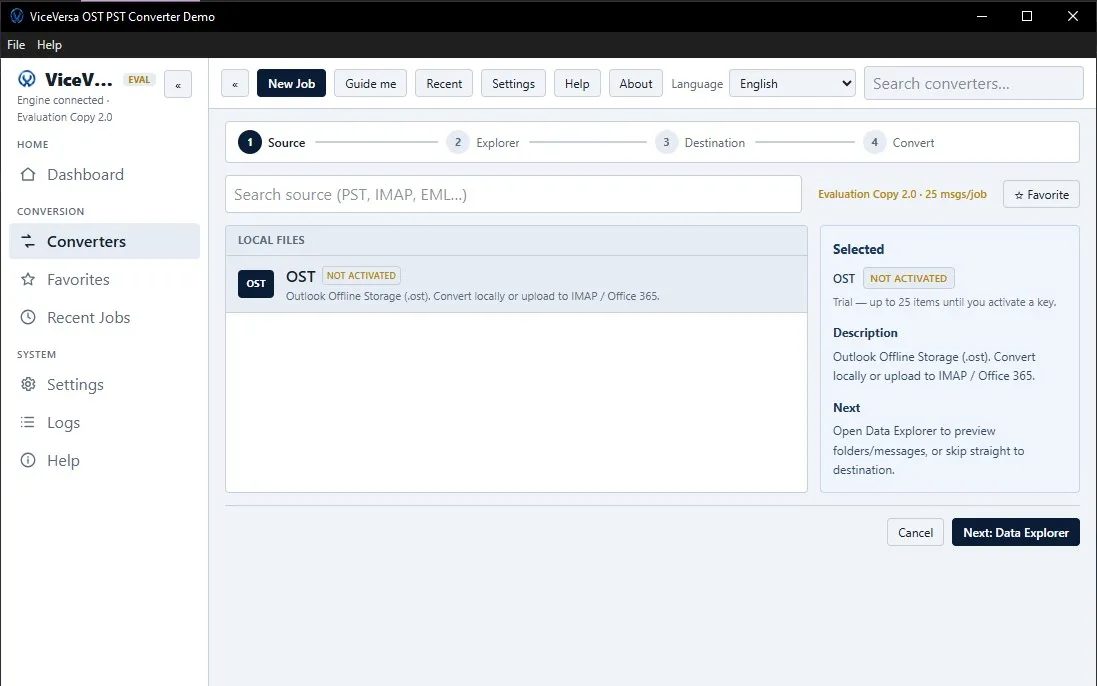Image resolution: width=1097 pixels, height=686 pixels.
Task: Click the toolbar chevron next to New Job
Action: pyautogui.click(x=235, y=83)
